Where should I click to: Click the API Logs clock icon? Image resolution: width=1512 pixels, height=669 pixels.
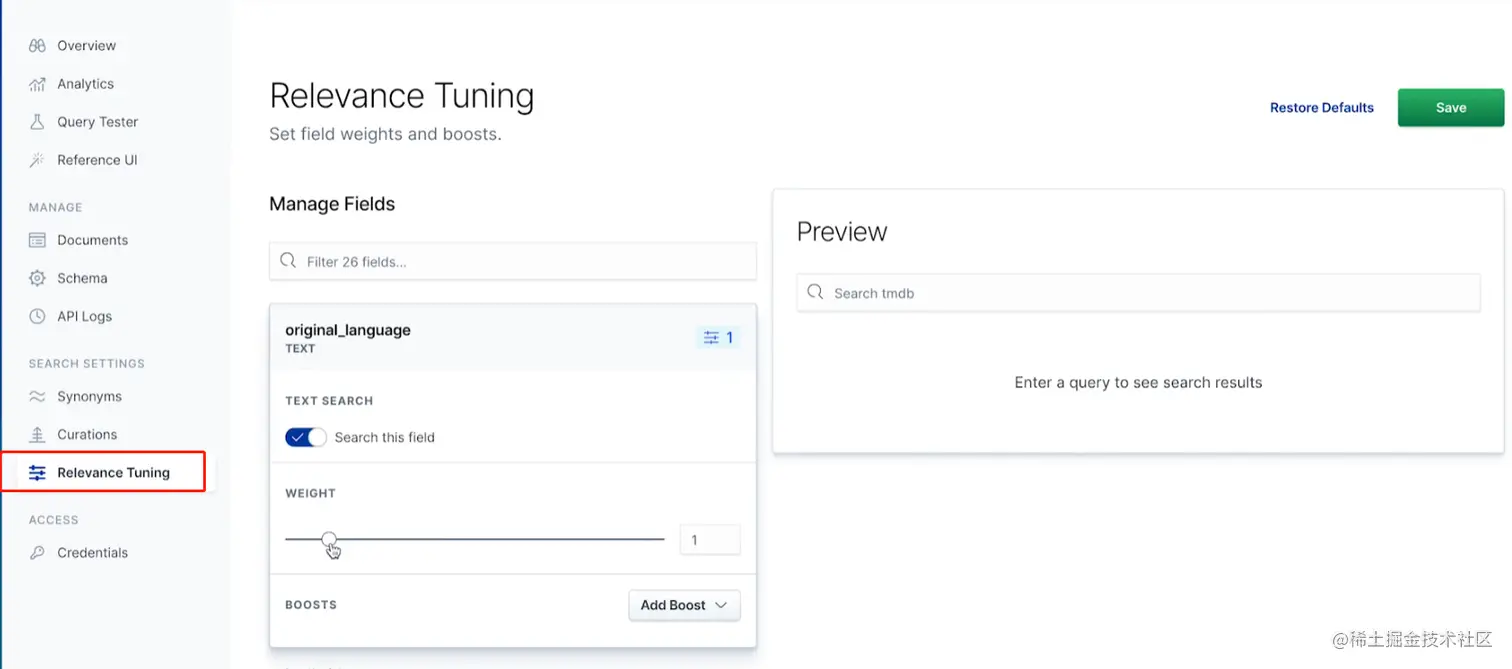click(37, 316)
